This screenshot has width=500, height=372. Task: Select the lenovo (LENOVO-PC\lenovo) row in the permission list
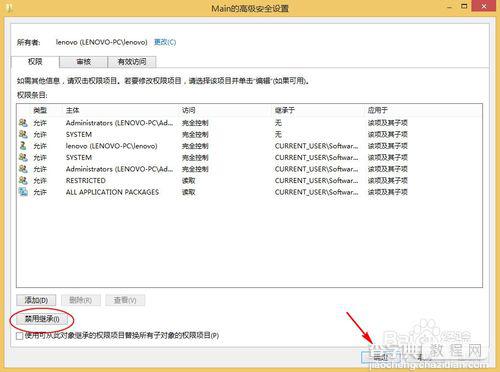click(249, 146)
